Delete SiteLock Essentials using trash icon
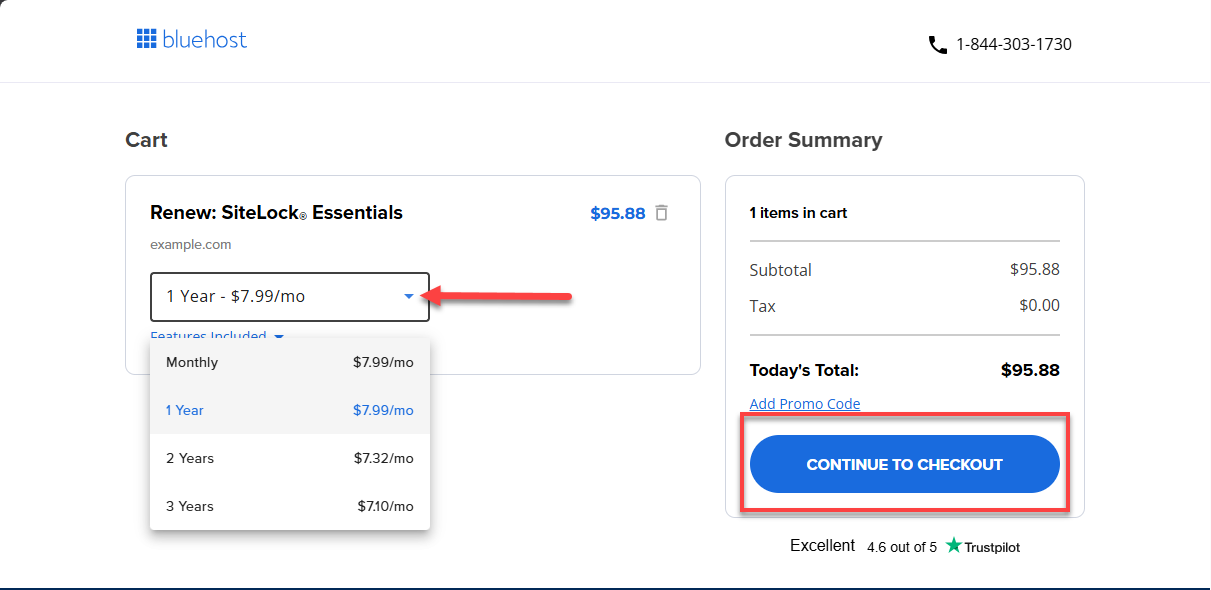The image size is (1211, 590). point(661,212)
